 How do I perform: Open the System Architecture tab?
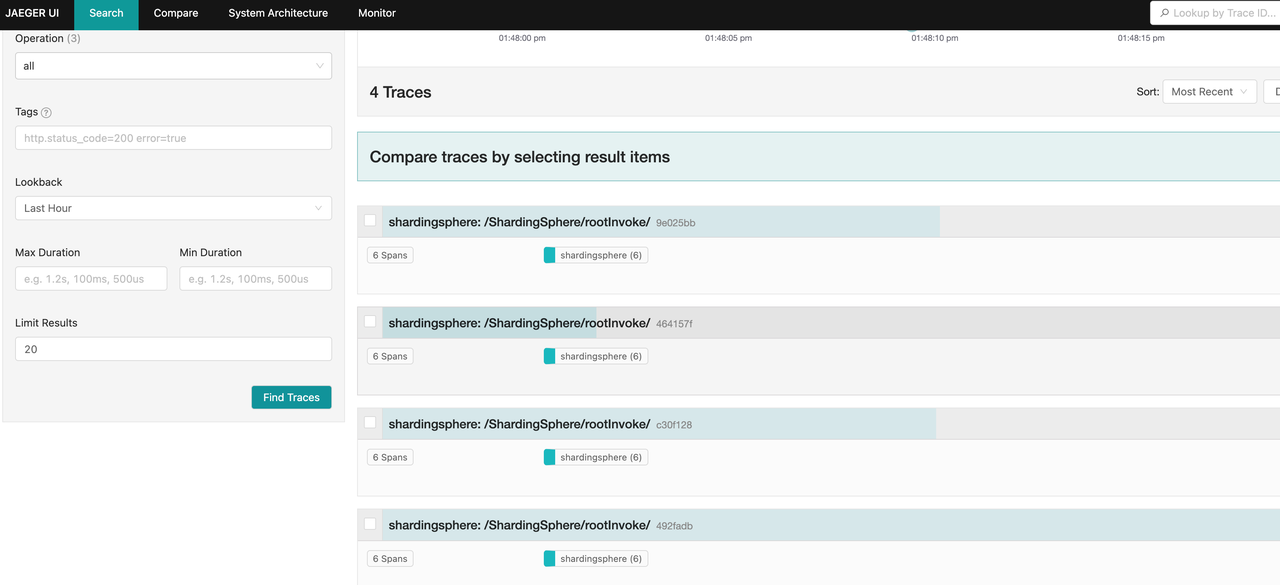click(278, 13)
